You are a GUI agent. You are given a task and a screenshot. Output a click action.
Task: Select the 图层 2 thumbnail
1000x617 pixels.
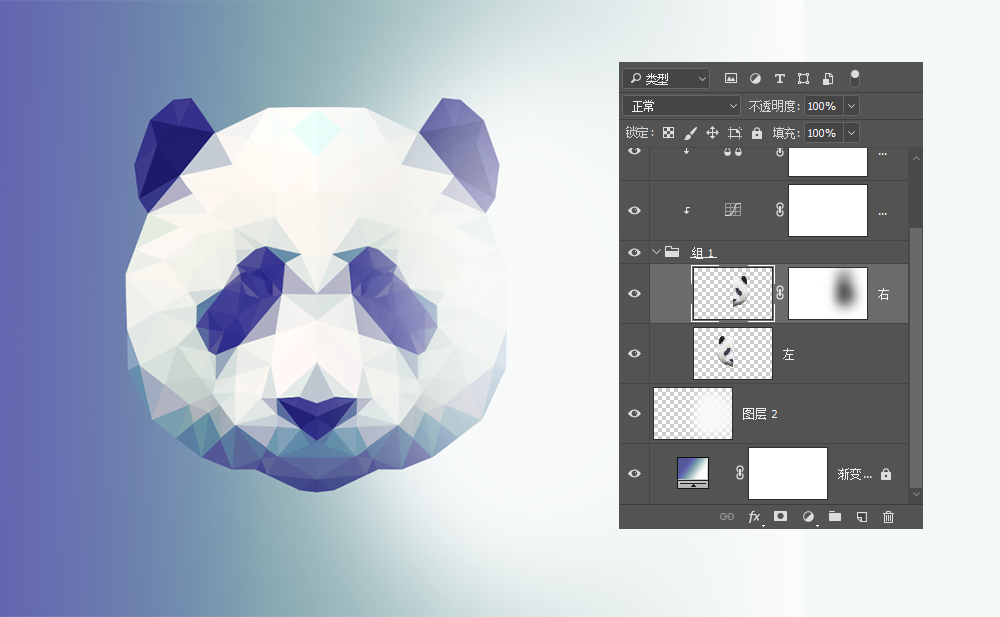[x=693, y=413]
